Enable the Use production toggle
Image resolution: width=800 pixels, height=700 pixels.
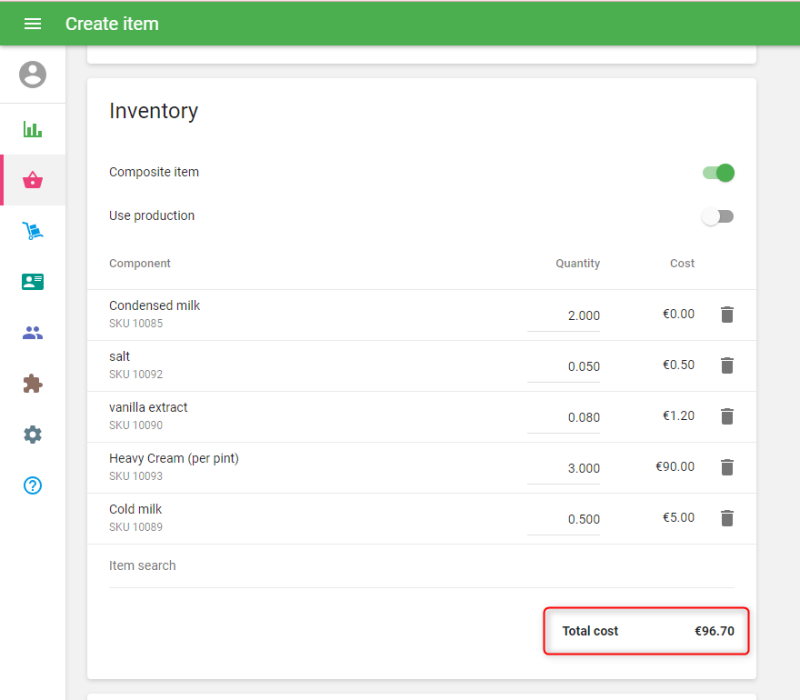pos(717,216)
